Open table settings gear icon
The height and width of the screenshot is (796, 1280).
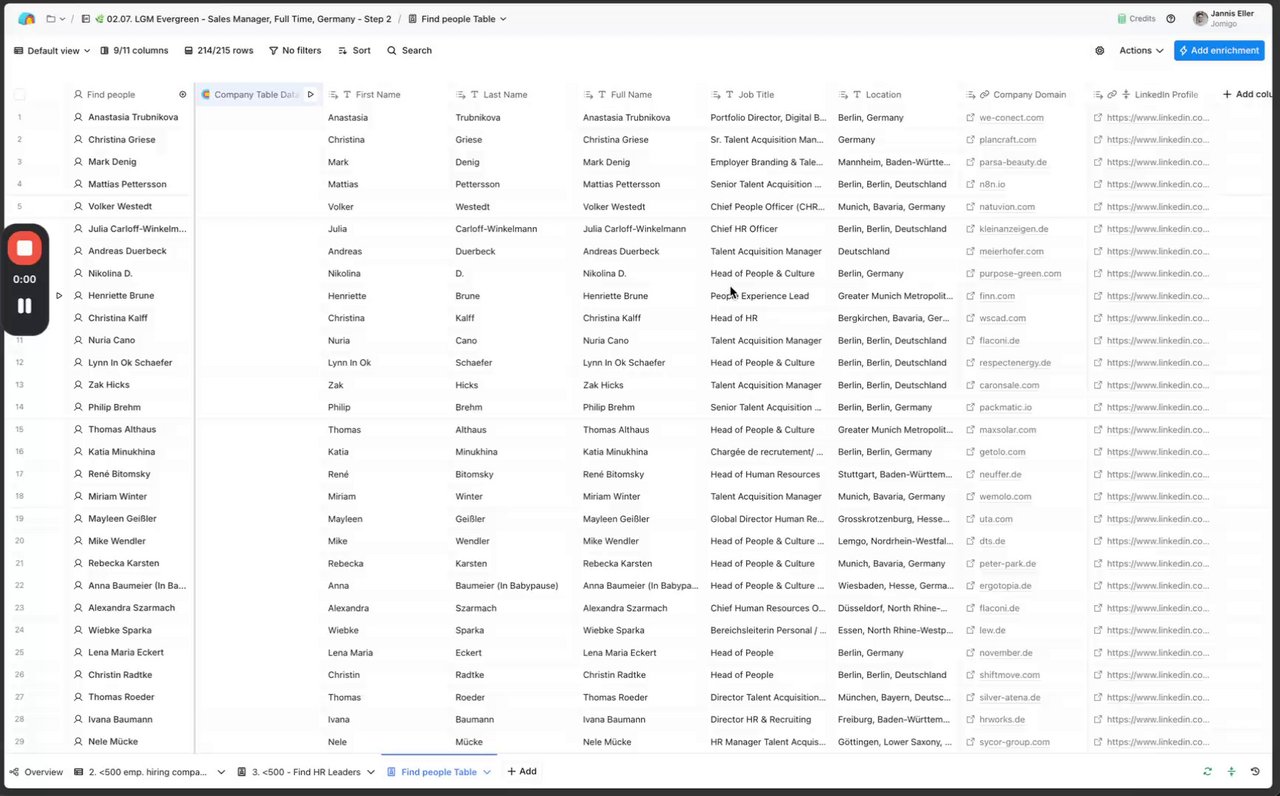pyautogui.click(x=1100, y=50)
